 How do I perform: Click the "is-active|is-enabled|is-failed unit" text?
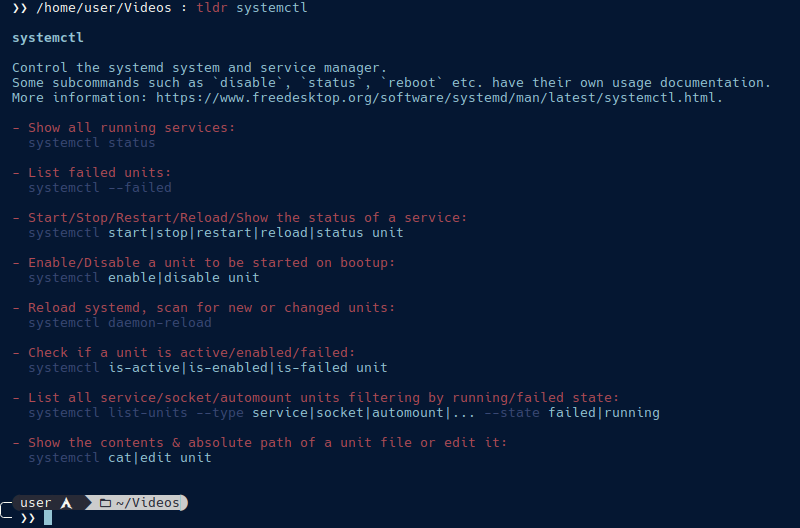coord(247,368)
